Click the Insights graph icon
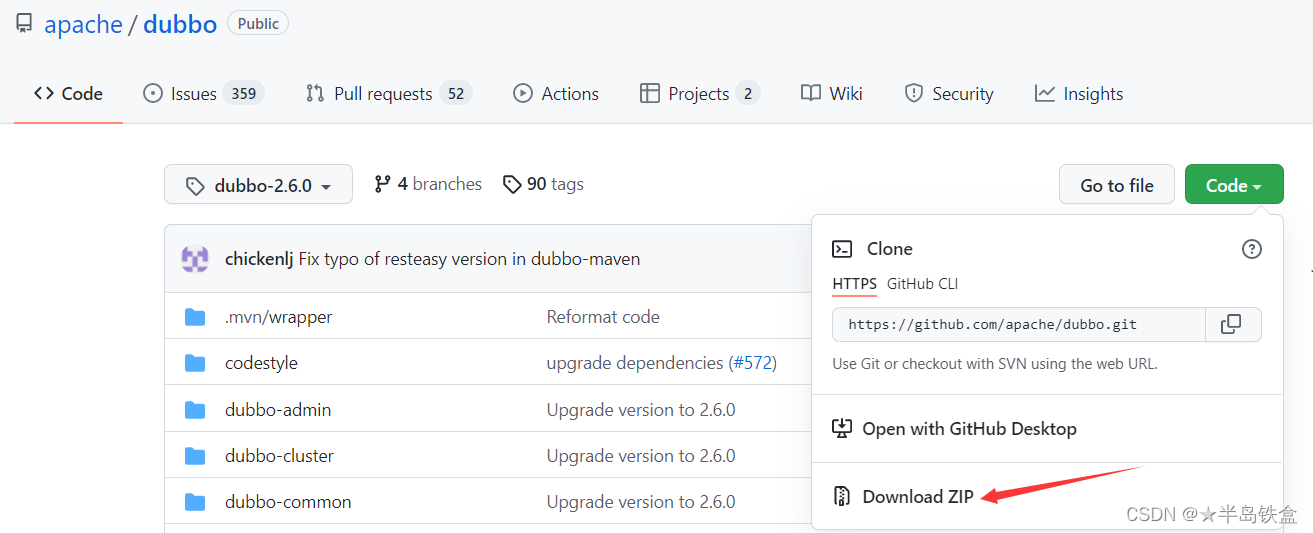The height and width of the screenshot is (533, 1313). tap(1045, 93)
